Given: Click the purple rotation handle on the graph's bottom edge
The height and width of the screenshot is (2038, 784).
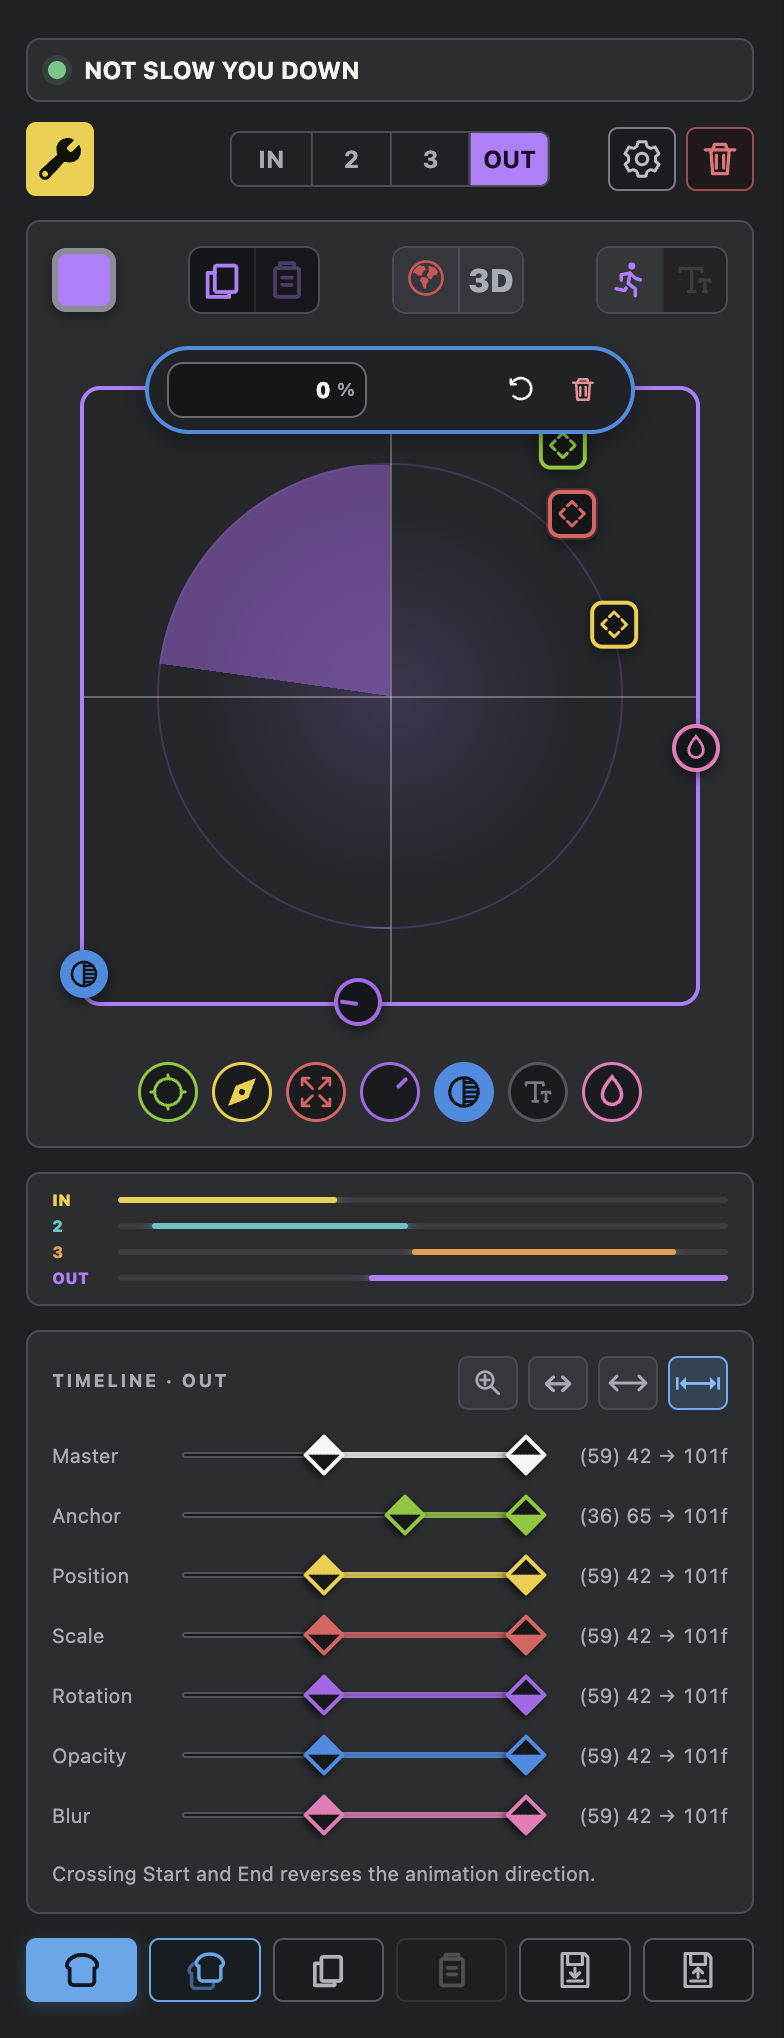Looking at the screenshot, I should (x=357, y=1002).
